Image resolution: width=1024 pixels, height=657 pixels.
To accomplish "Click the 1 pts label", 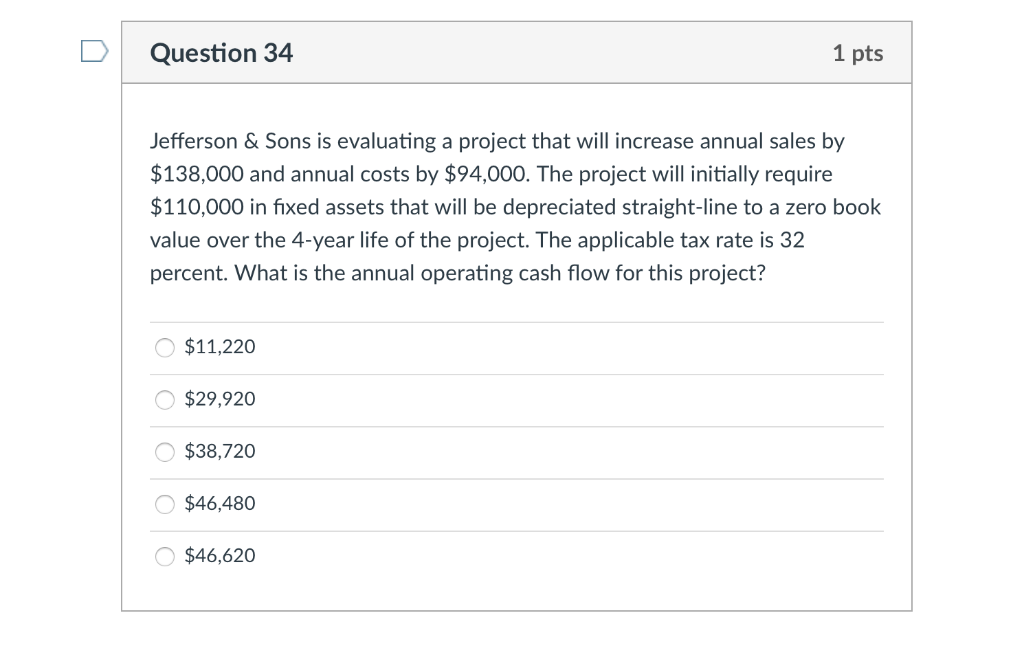I will (858, 54).
